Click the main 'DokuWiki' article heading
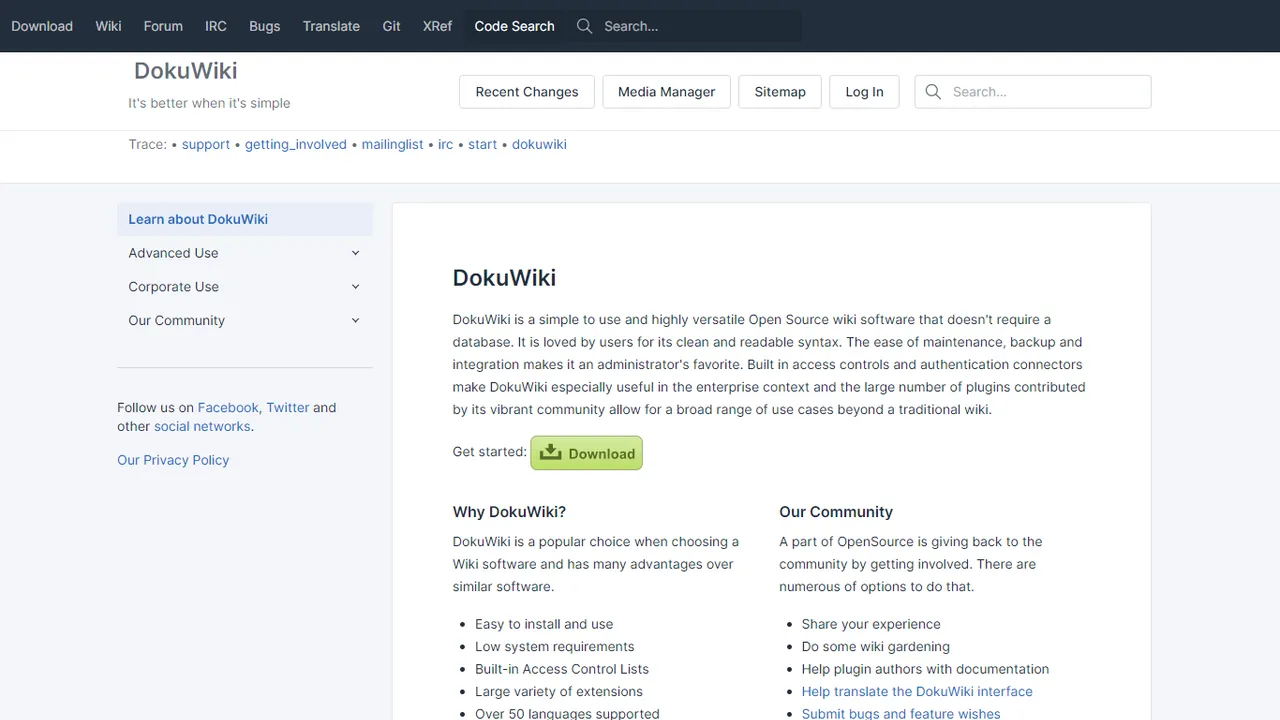Screen dimensions: 1280x720 point(504,278)
